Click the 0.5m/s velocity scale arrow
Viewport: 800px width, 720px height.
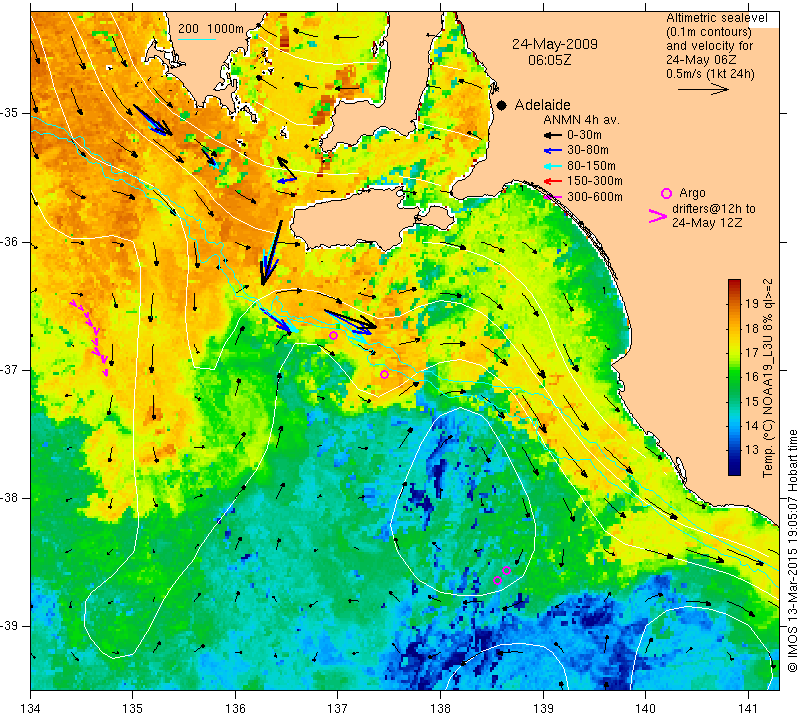coord(703,89)
